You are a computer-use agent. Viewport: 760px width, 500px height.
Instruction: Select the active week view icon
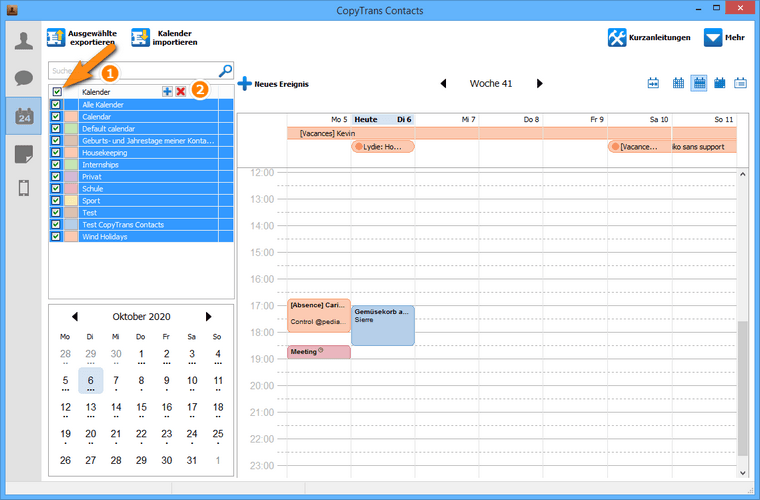pyautogui.click(x=699, y=83)
